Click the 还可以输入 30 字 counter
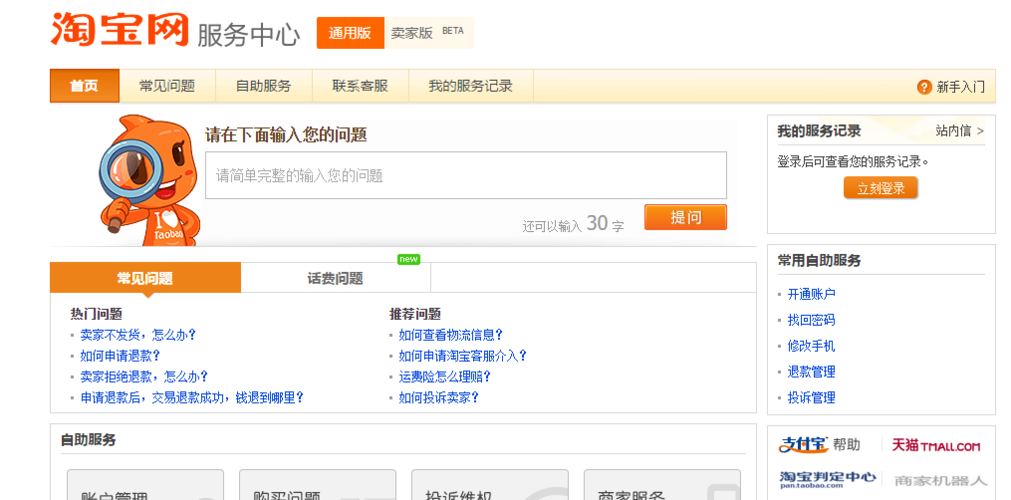1011x500 pixels. [x=573, y=224]
